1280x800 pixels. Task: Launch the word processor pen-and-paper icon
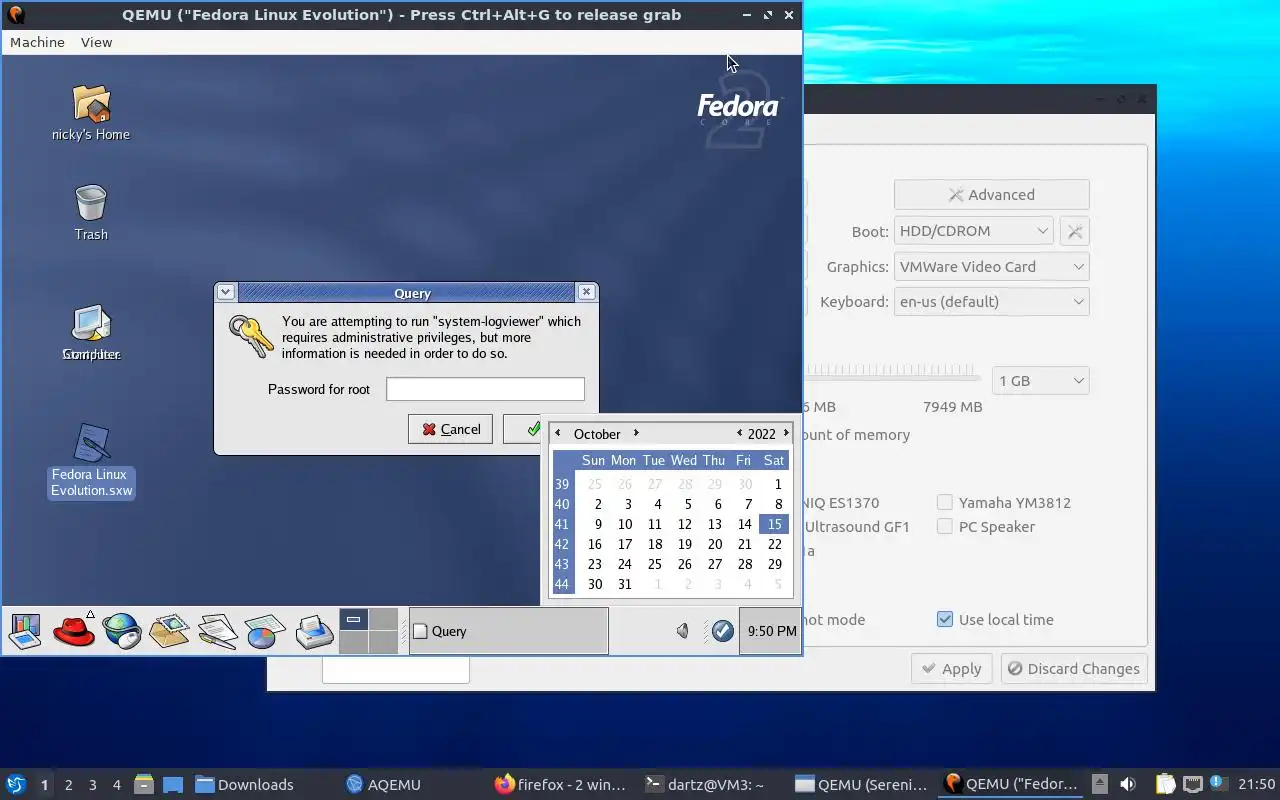(217, 631)
